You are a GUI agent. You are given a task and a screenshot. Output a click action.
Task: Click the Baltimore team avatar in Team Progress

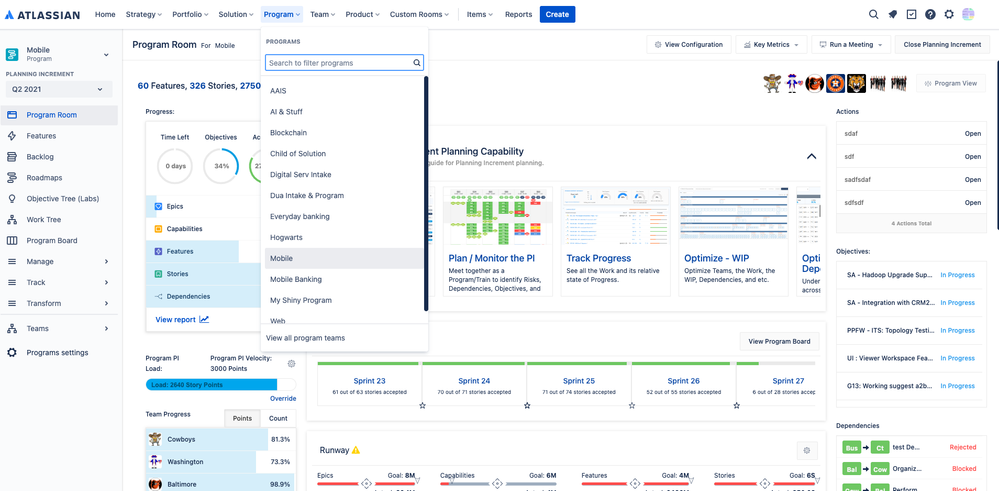155,485
